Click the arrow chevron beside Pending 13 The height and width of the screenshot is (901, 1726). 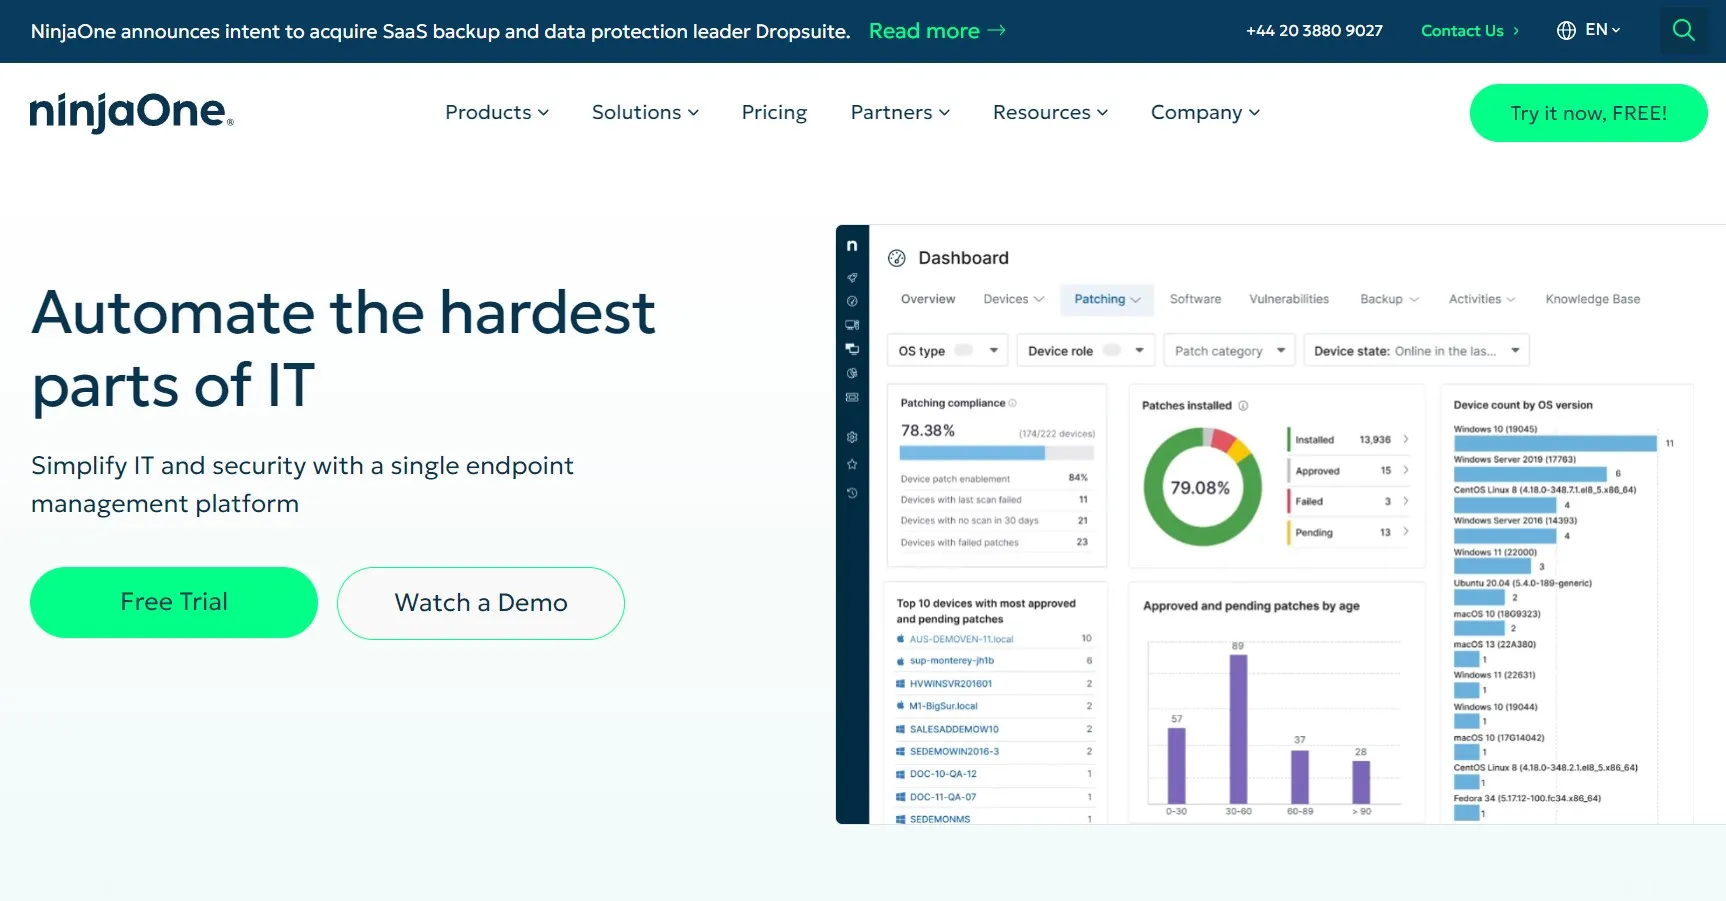1406,532
